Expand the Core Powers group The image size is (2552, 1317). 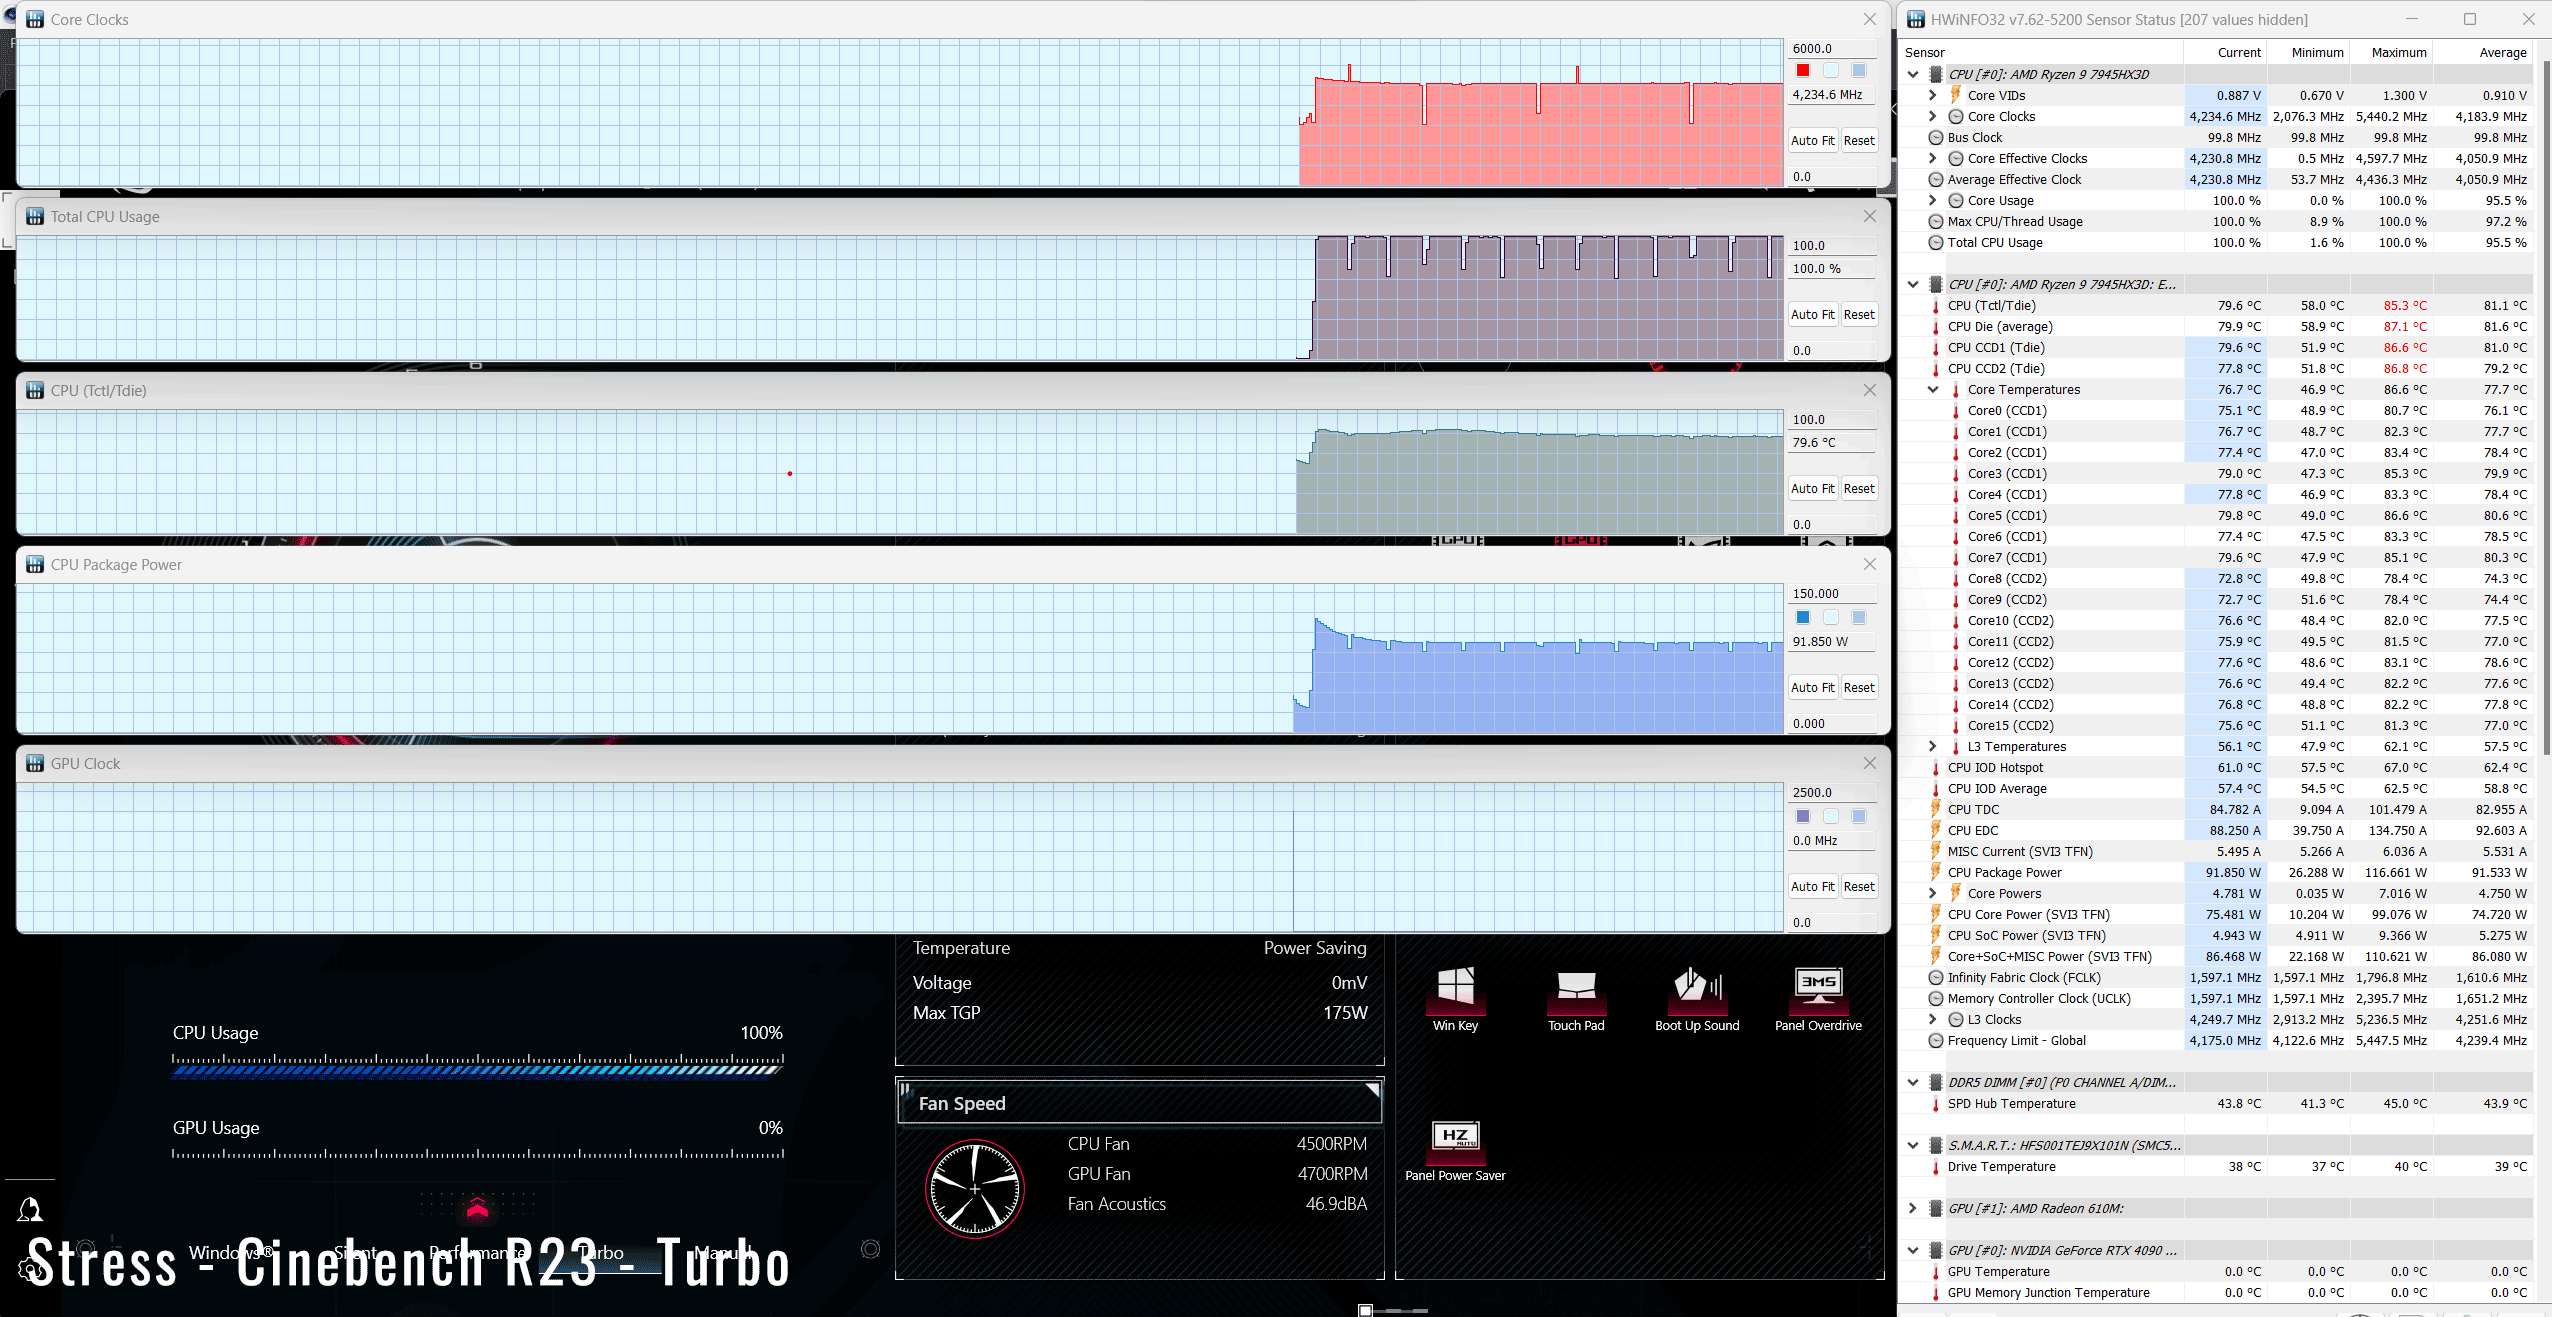[x=1933, y=893]
